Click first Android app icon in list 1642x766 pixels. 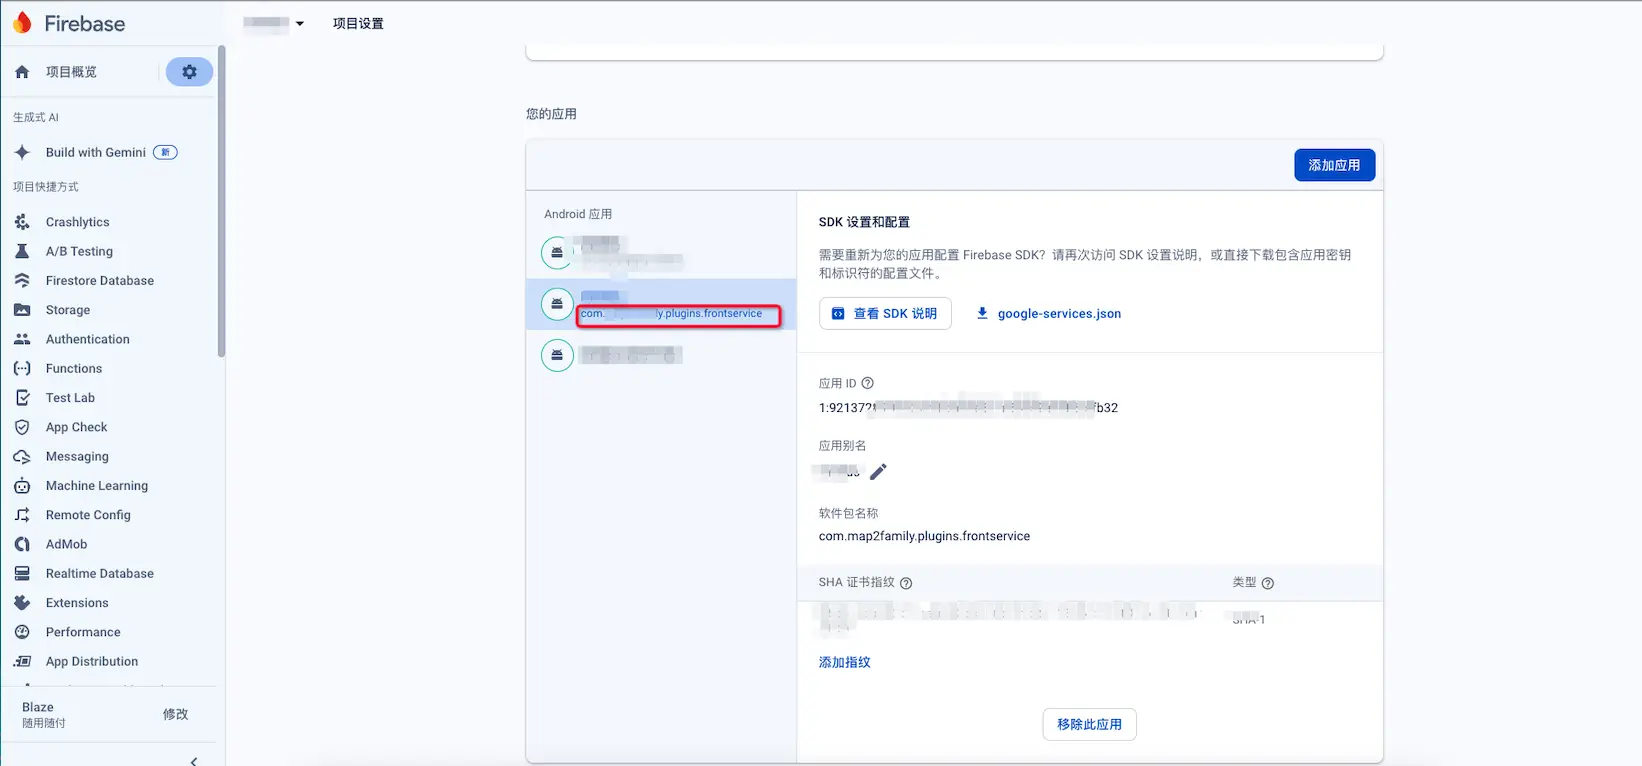[557, 252]
